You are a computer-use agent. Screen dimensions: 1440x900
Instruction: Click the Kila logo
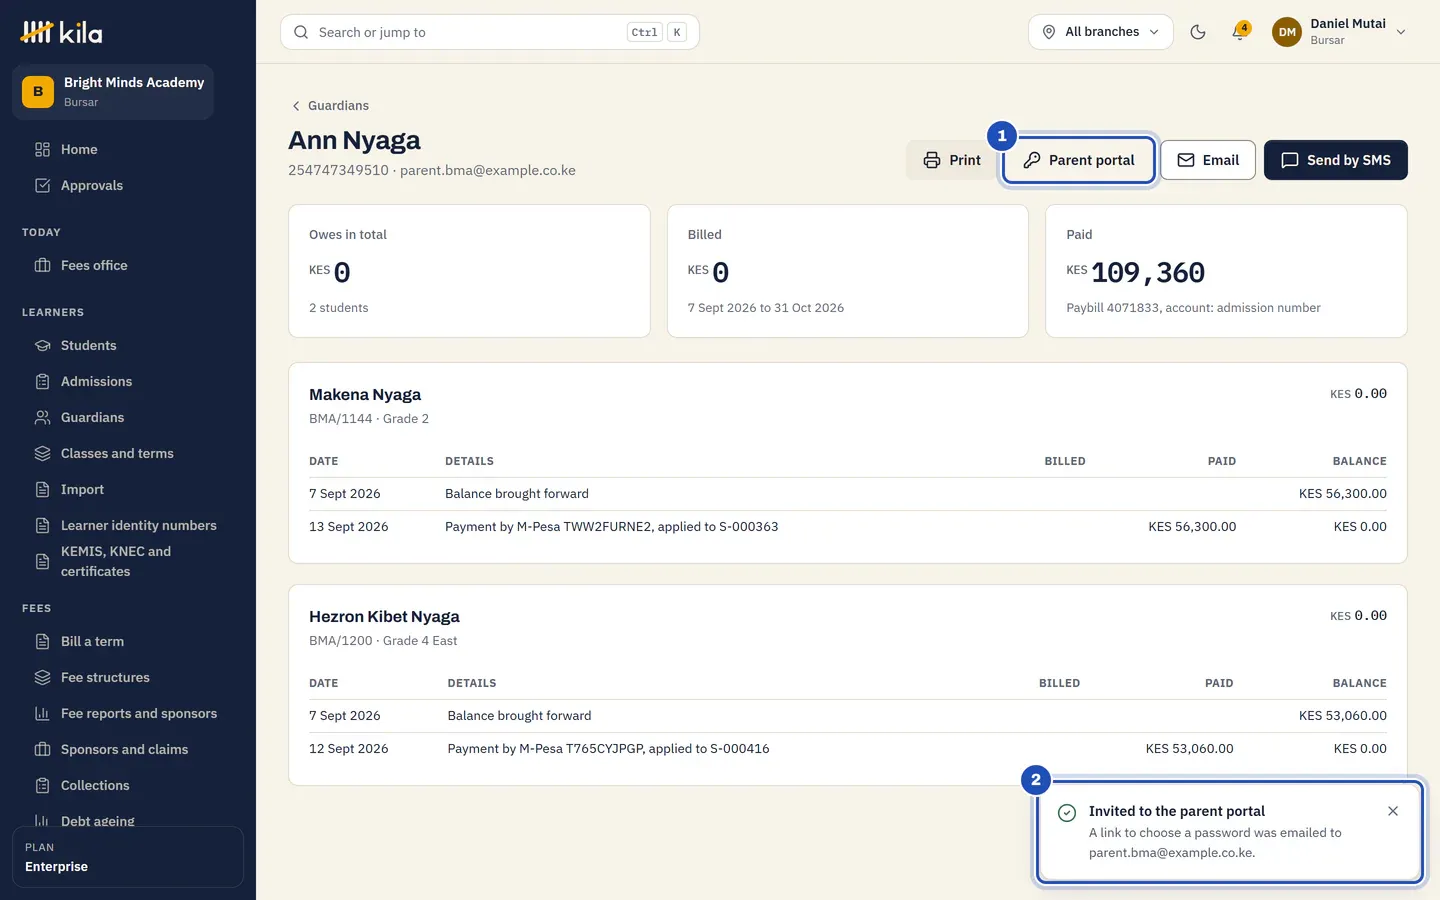tap(61, 32)
